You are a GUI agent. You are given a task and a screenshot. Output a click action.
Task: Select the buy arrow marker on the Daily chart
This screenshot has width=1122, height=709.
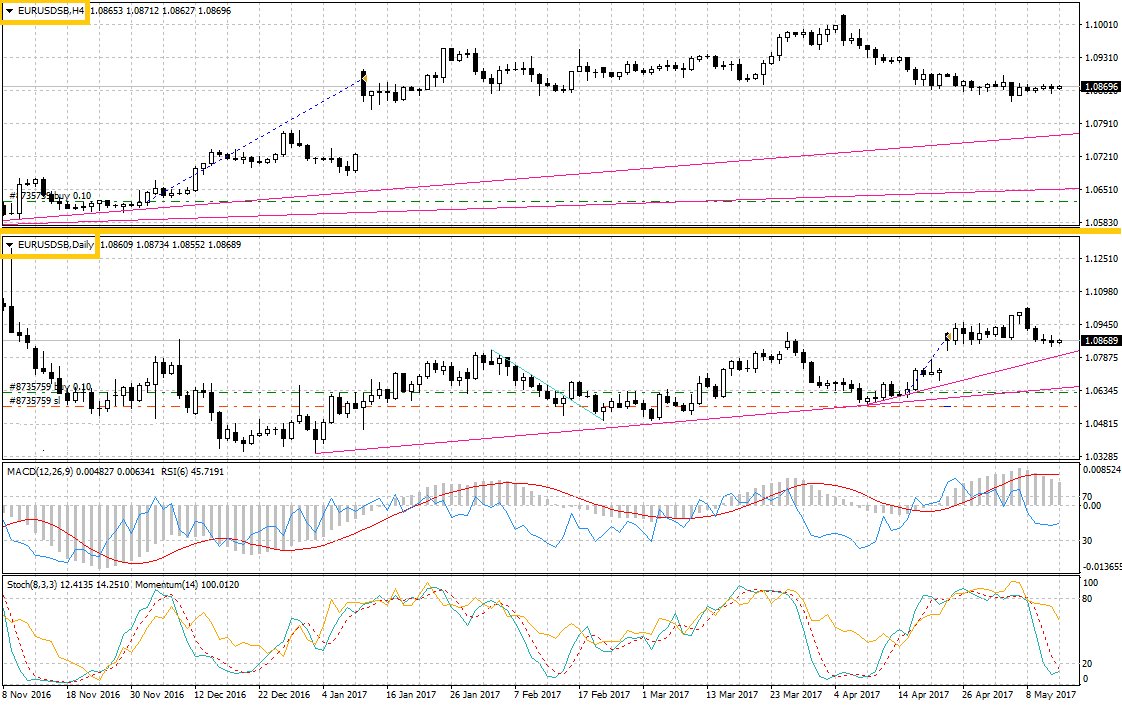tap(948, 336)
